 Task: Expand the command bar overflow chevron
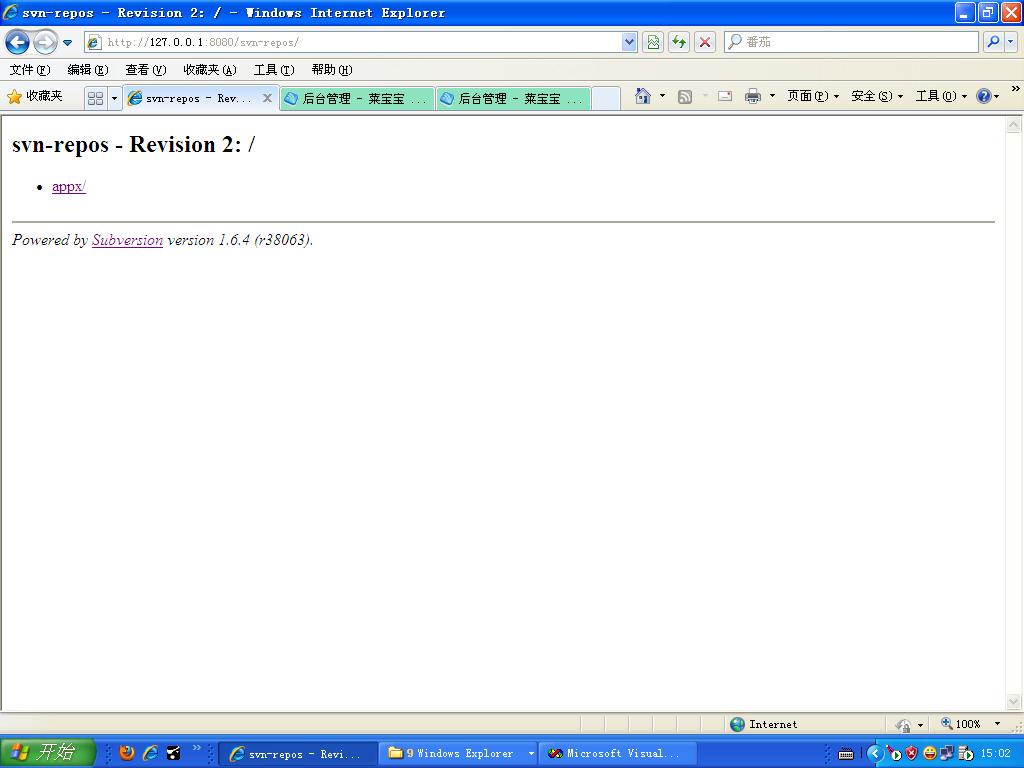(x=1016, y=89)
